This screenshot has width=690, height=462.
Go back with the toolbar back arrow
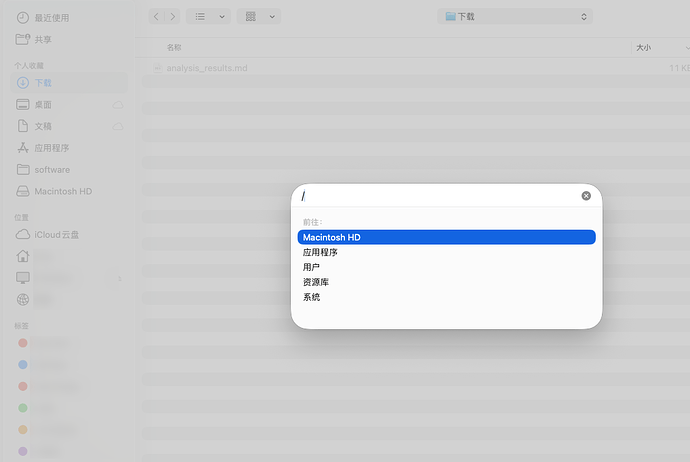point(156,17)
